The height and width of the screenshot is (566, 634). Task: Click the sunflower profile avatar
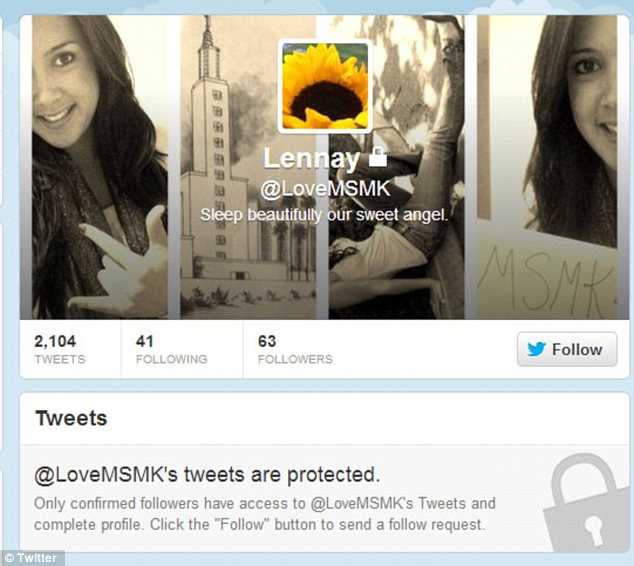(x=325, y=86)
